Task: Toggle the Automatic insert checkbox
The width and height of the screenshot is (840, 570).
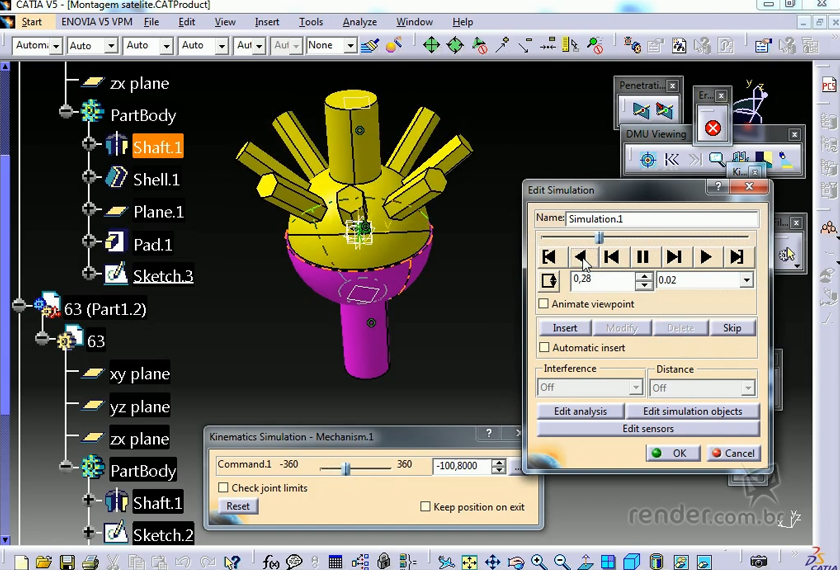Action: pos(544,348)
